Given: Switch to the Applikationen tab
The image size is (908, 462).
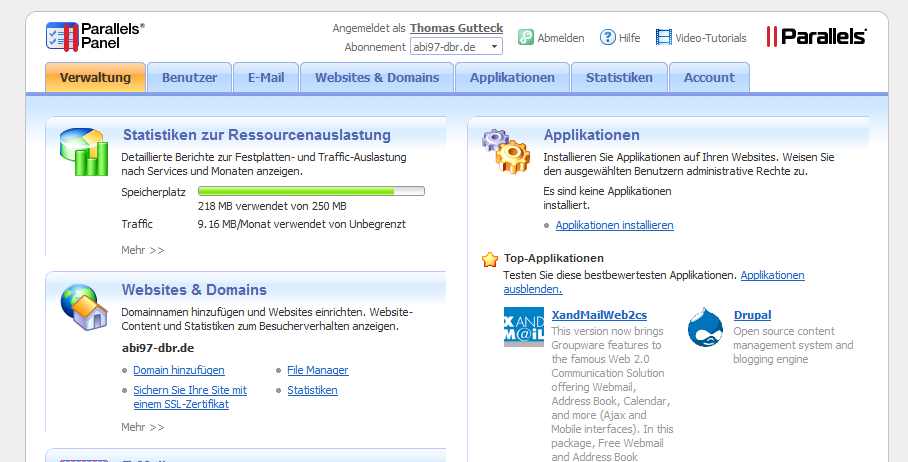Looking at the screenshot, I should click(x=512, y=78).
